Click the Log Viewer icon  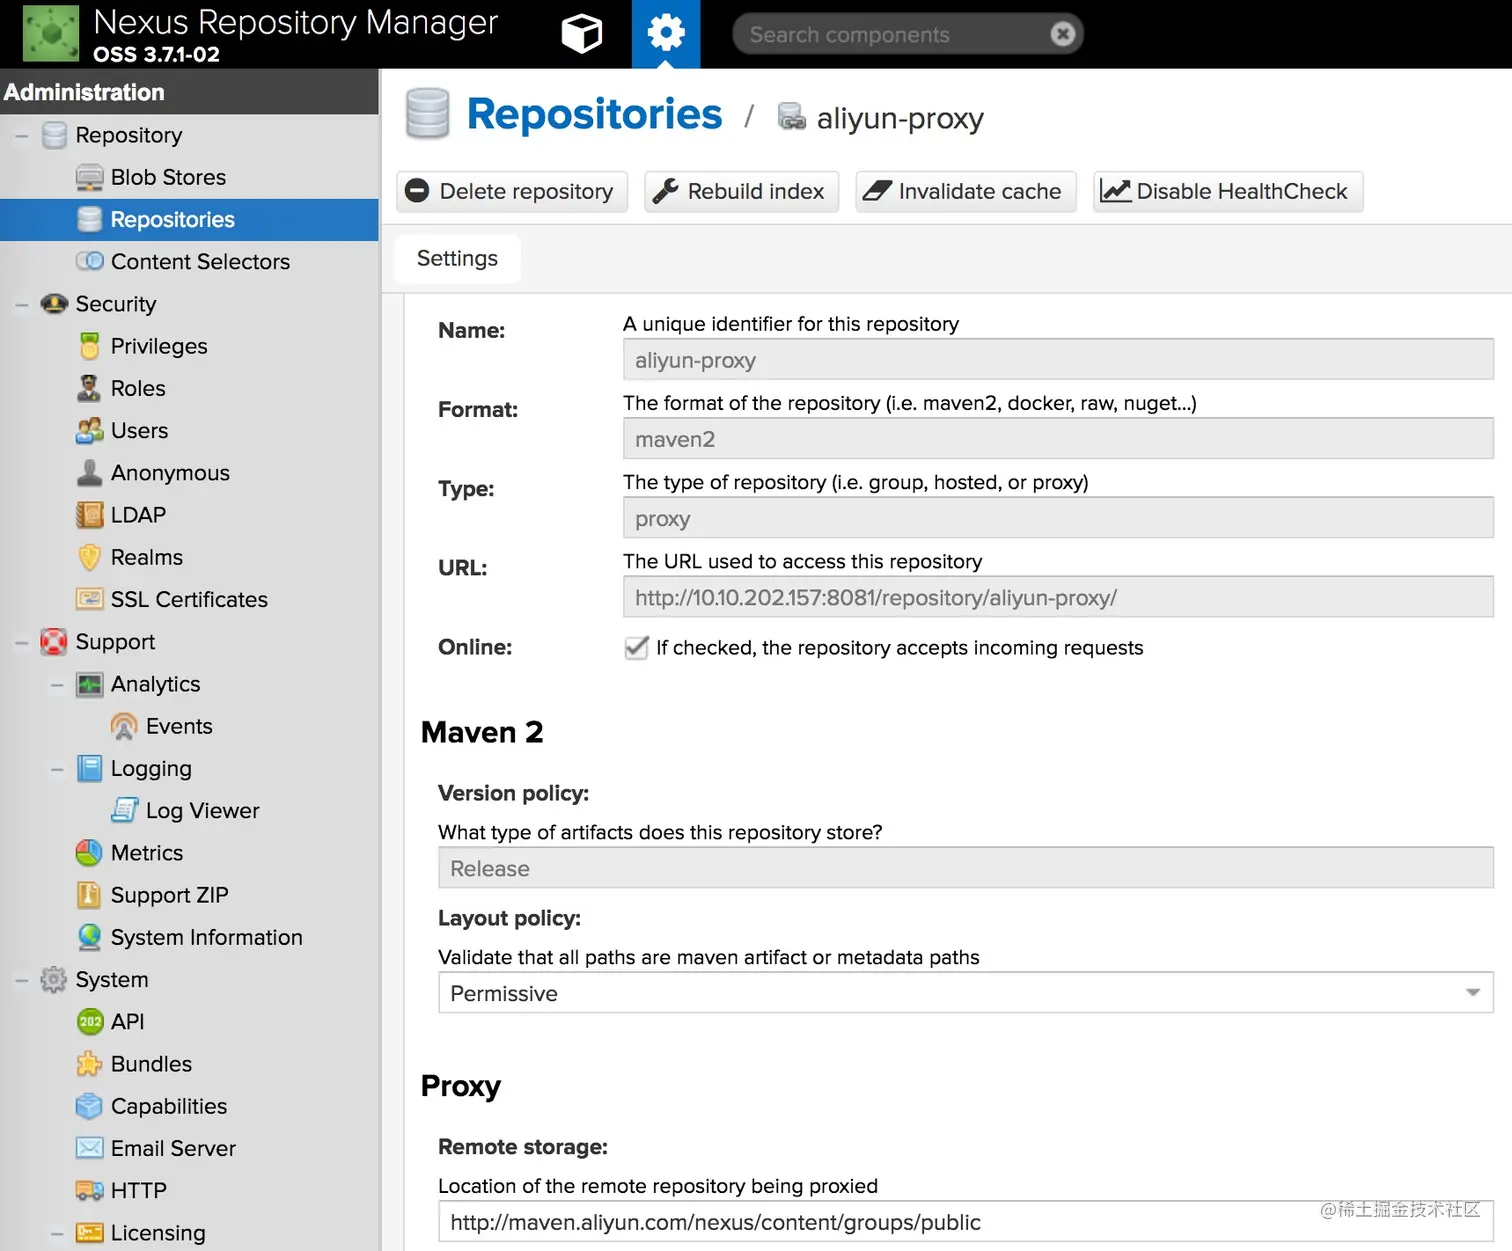[x=124, y=810]
